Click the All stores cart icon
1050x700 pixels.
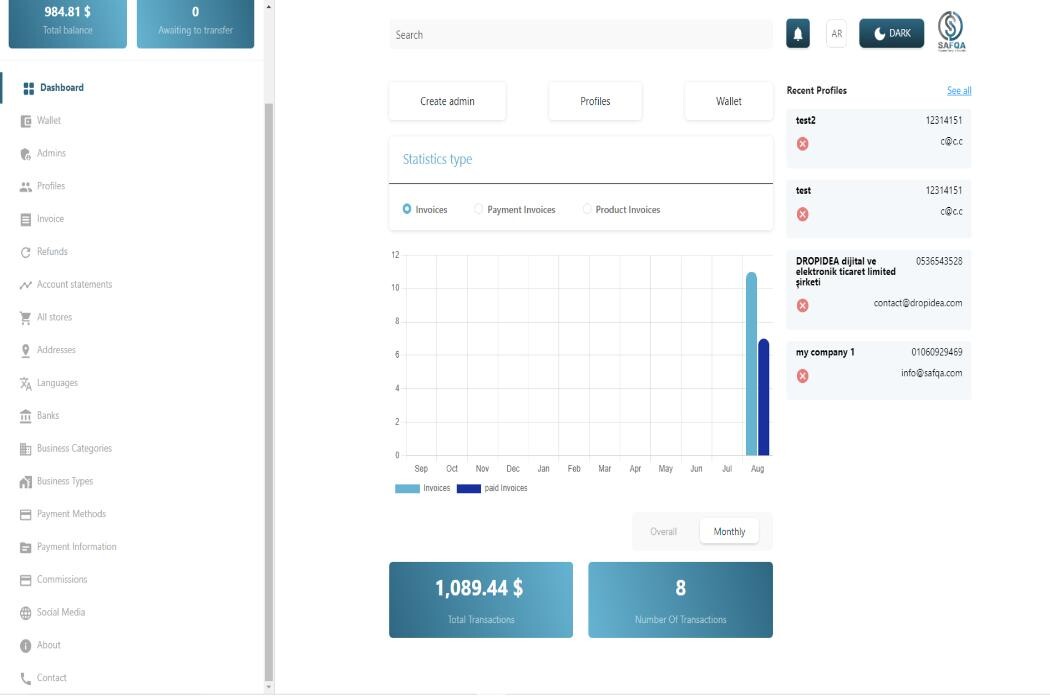26,318
